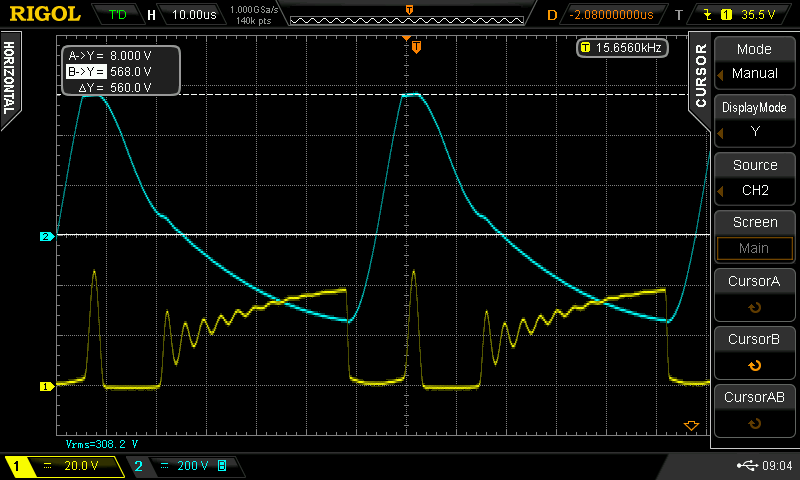
Task: Click the CursorAB rotary knob icon
Action: [x=754, y=424]
